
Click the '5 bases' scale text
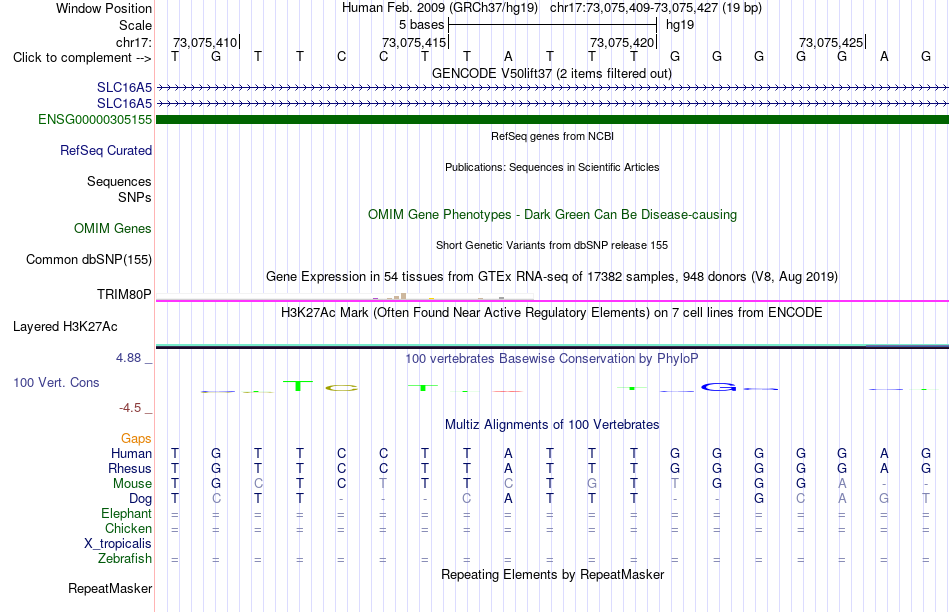(x=421, y=25)
